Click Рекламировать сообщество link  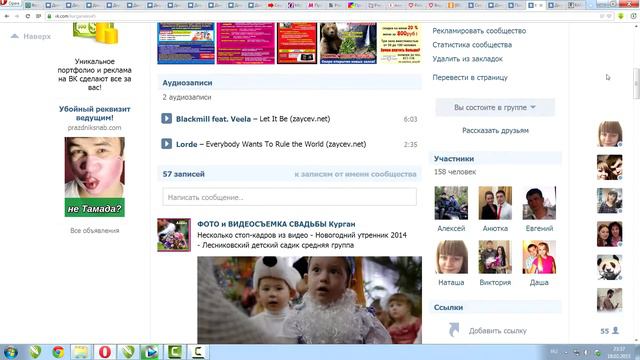[479, 31]
